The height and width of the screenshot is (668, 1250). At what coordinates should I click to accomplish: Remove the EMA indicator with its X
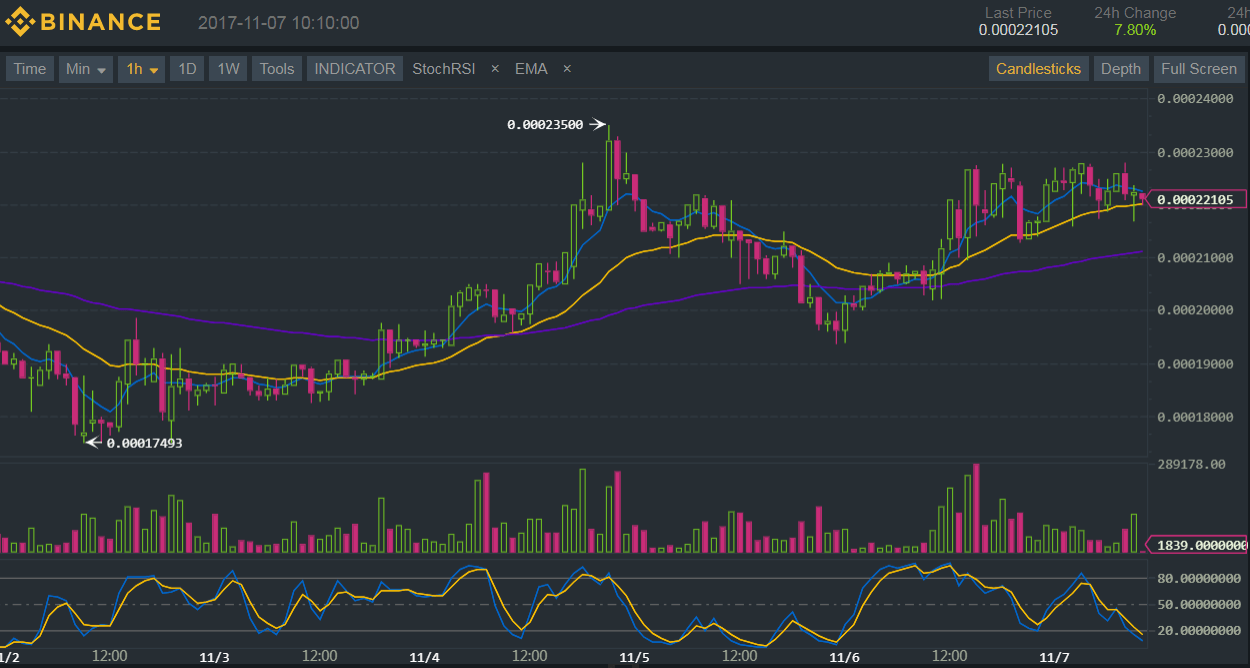click(567, 69)
